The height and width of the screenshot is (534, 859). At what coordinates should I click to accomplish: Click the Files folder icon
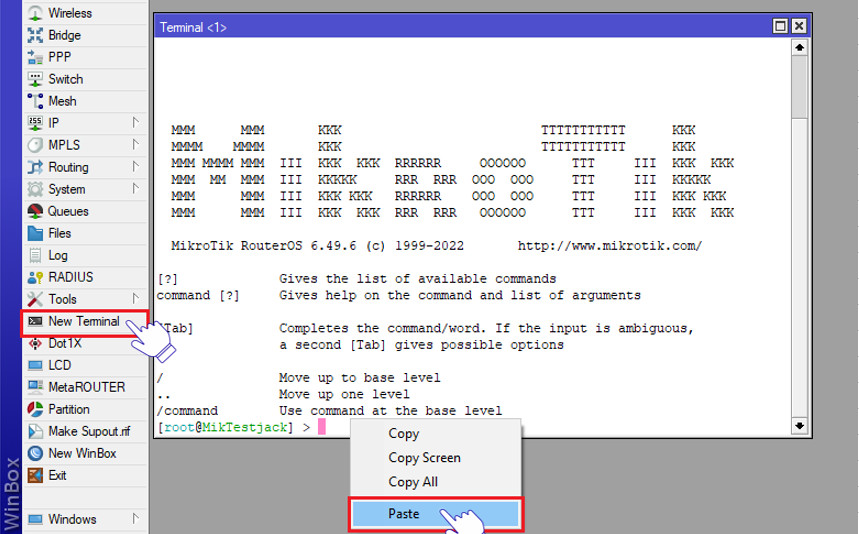click(x=35, y=233)
